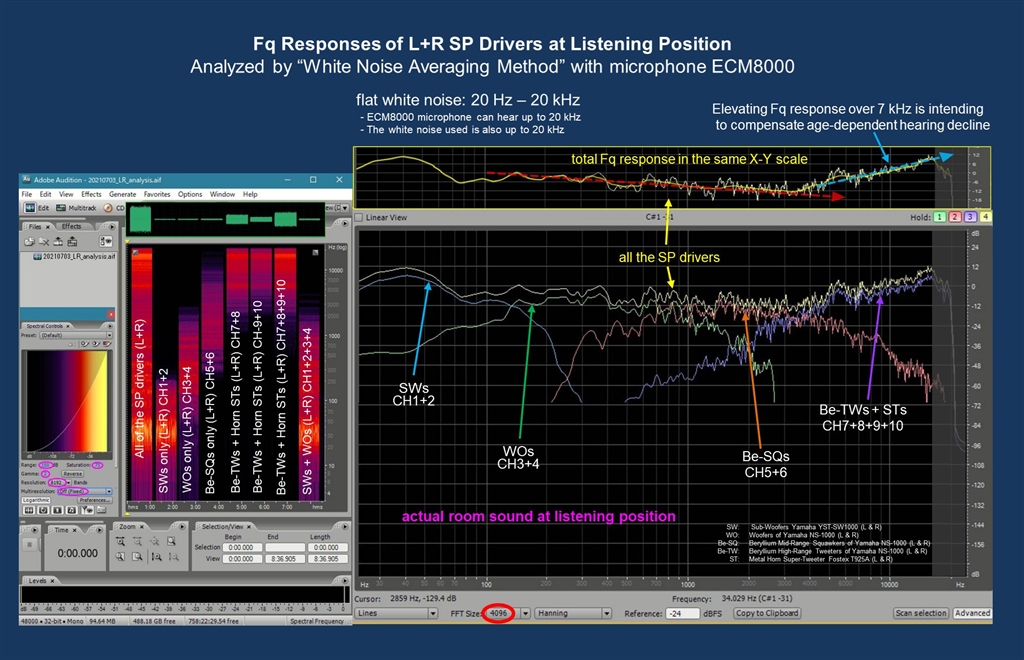Open CD view from toolbar
This screenshot has width=1024, height=660.
(x=113, y=208)
